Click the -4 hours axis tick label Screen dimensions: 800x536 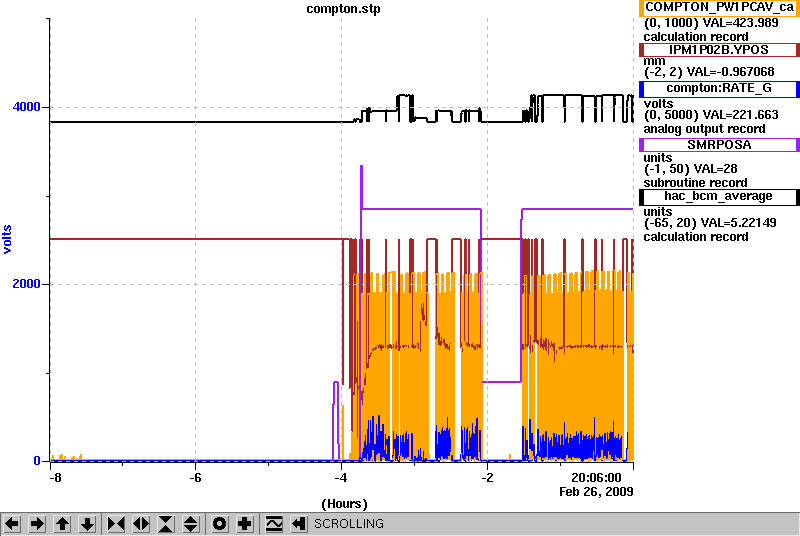(341, 478)
